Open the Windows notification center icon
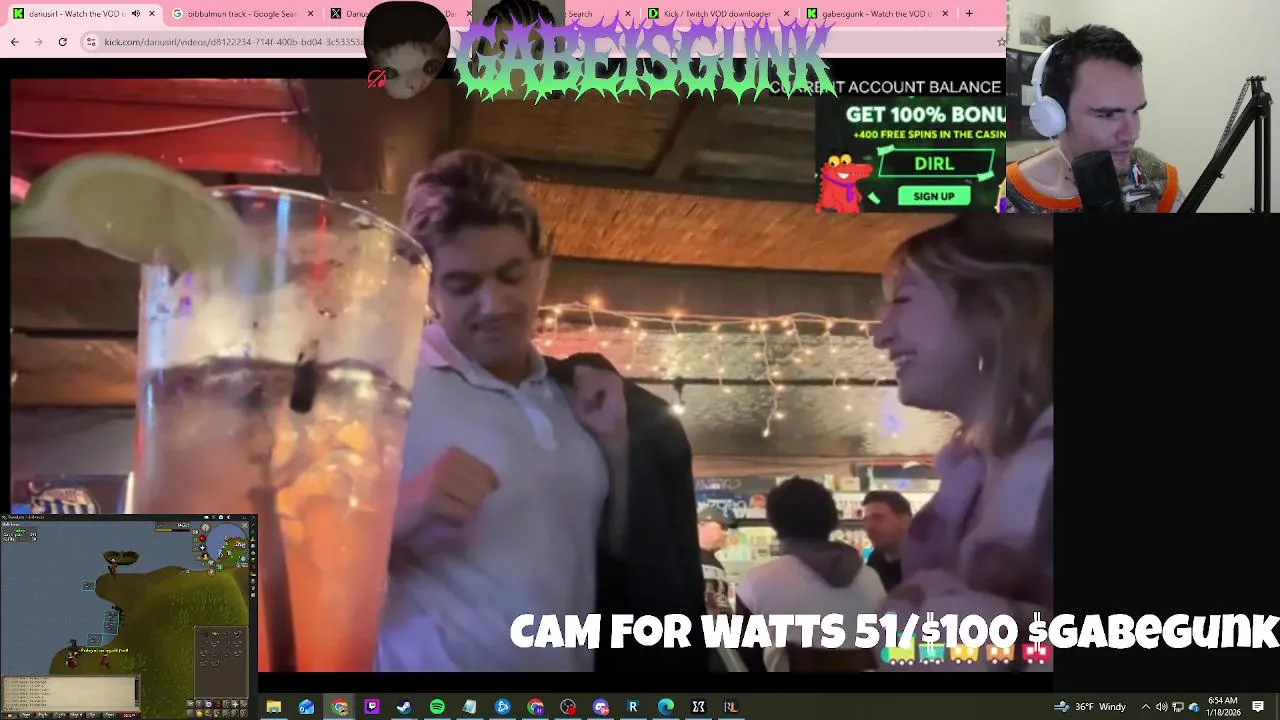The image size is (1280, 720). pyautogui.click(x=1258, y=707)
